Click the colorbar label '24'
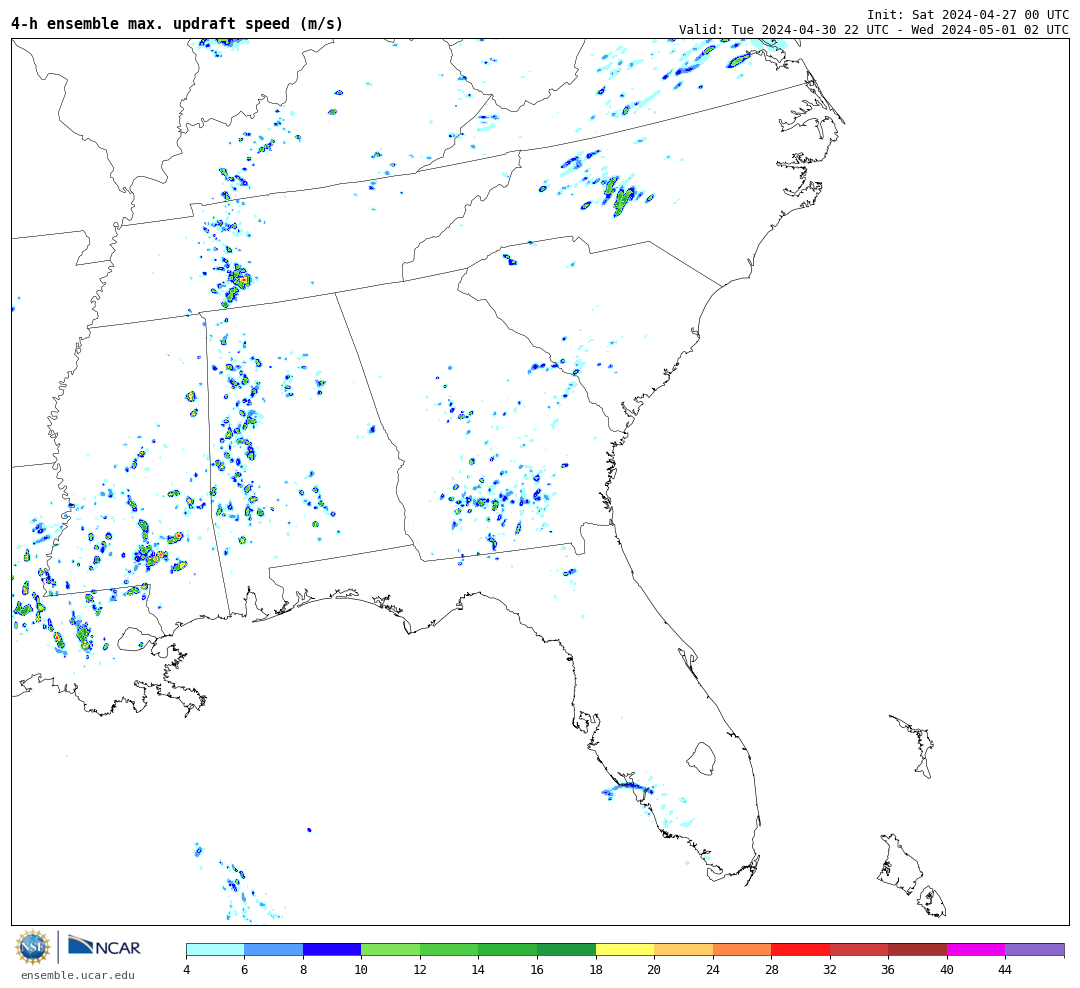This screenshot has width=1080, height=988. pyautogui.click(x=713, y=970)
